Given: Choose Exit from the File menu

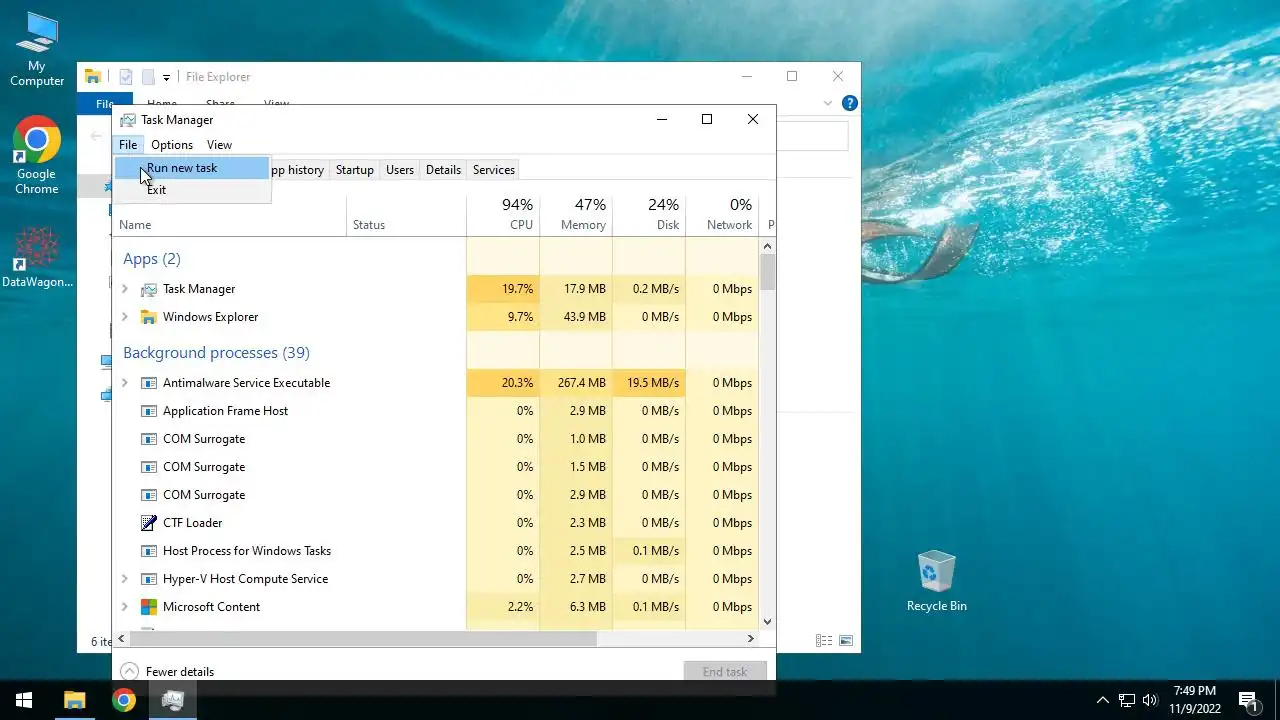Looking at the screenshot, I should tap(192, 190).
